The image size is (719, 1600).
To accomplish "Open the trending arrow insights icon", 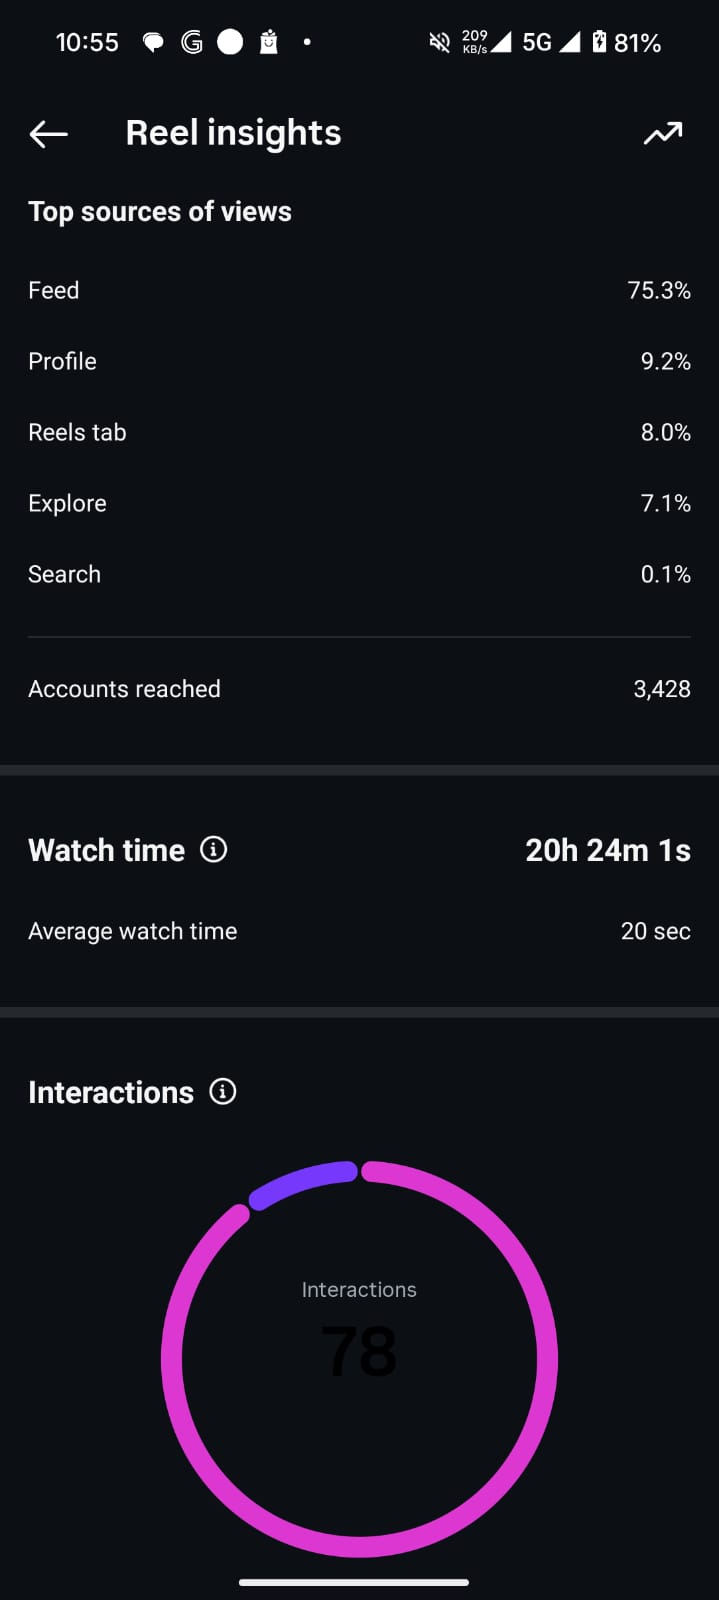I will click(662, 134).
